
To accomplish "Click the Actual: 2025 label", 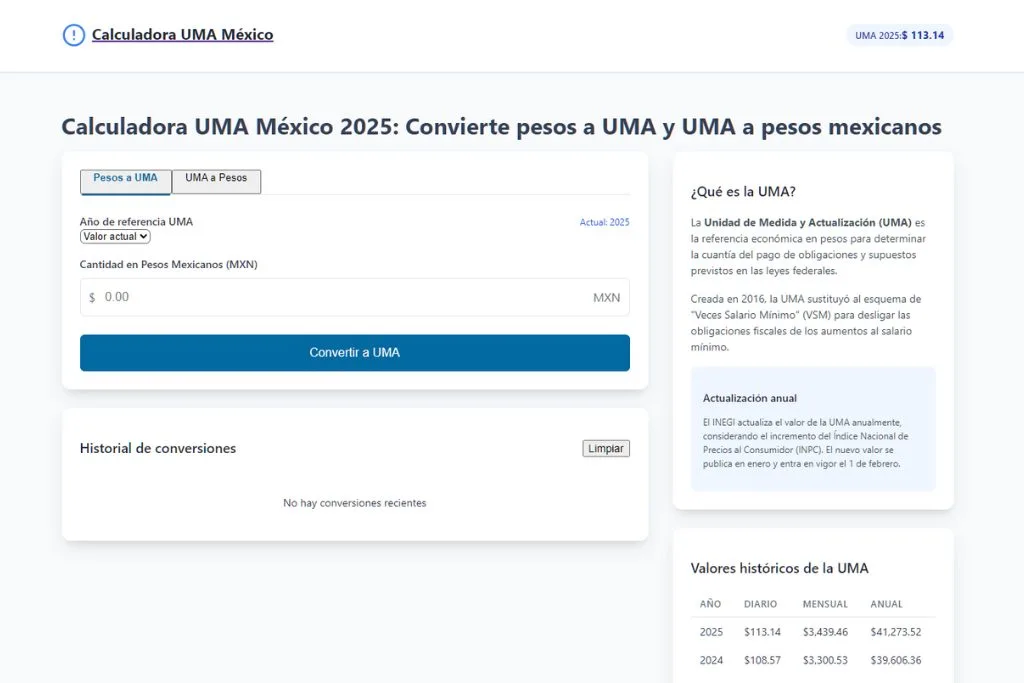I will click(604, 222).
